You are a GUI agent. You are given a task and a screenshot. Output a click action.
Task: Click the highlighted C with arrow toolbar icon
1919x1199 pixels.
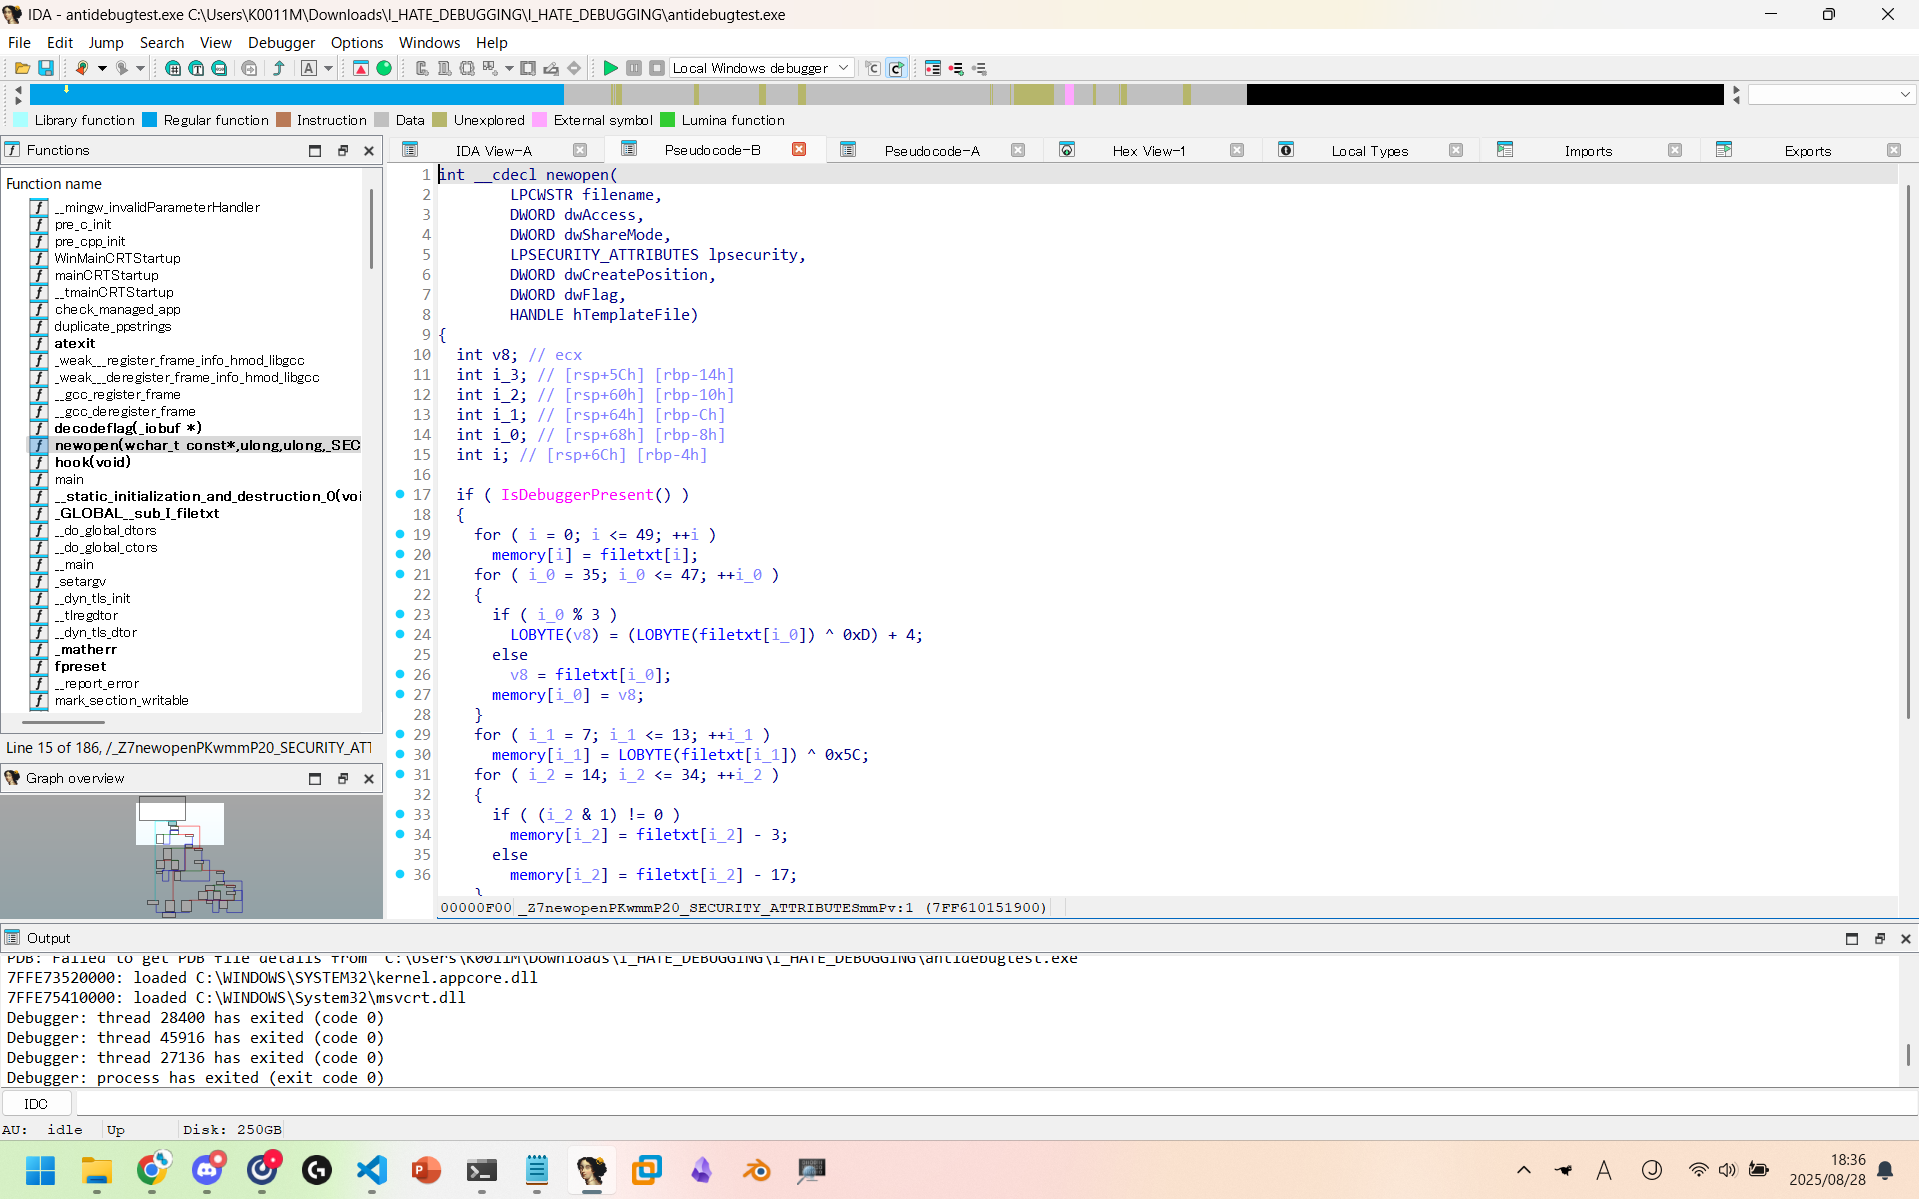pos(897,68)
